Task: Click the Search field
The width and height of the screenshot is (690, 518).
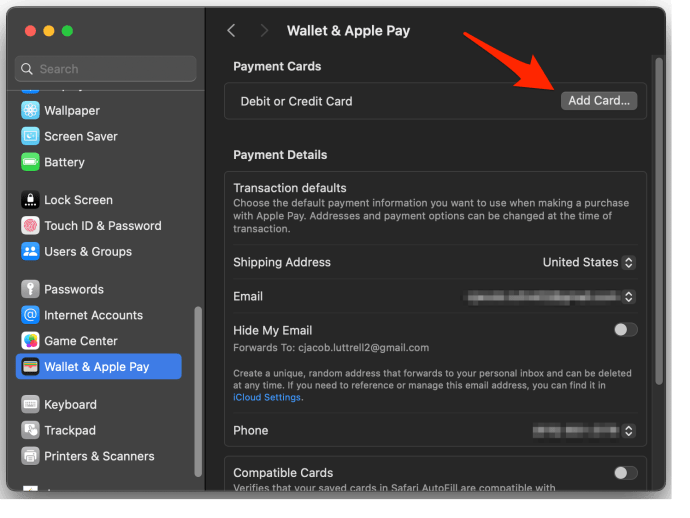Action: coord(106,69)
